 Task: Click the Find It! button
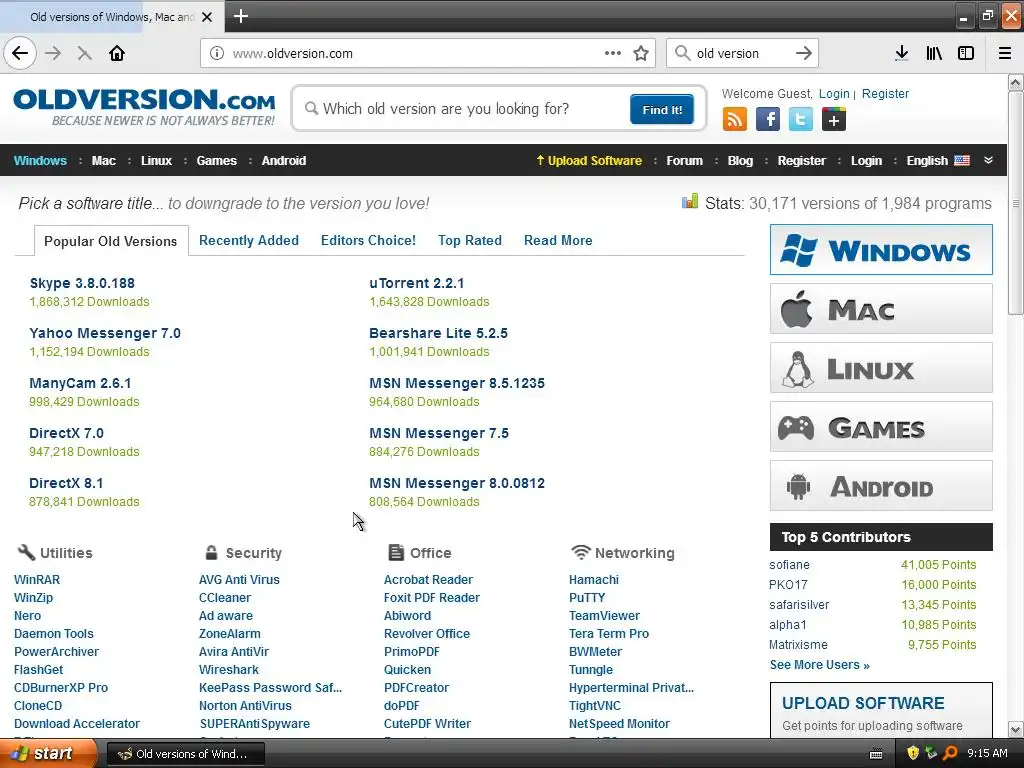coord(662,109)
